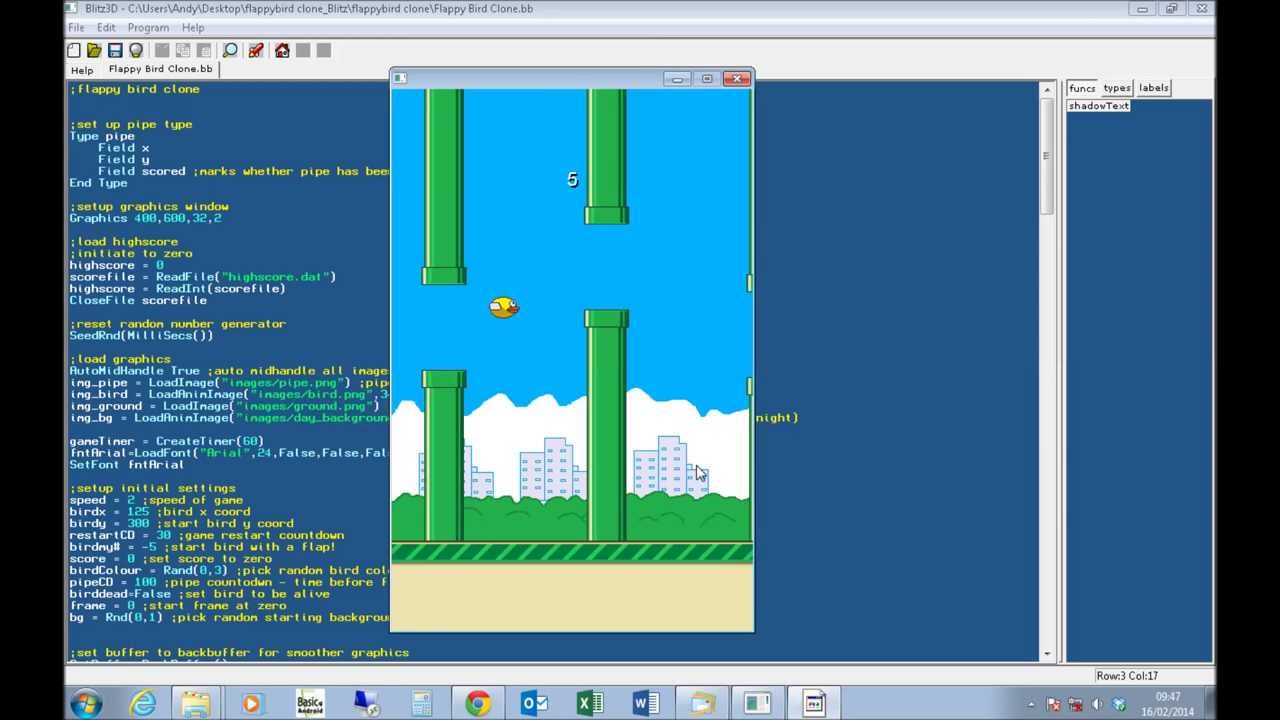
Task: Open Google Chrome from the taskbar
Action: [478, 704]
